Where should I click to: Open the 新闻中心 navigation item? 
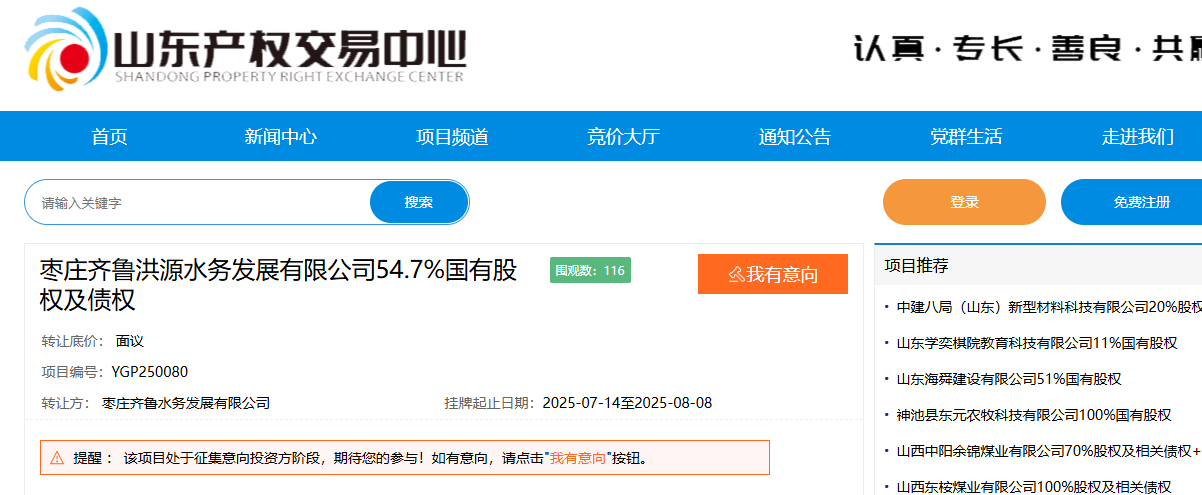point(281,137)
